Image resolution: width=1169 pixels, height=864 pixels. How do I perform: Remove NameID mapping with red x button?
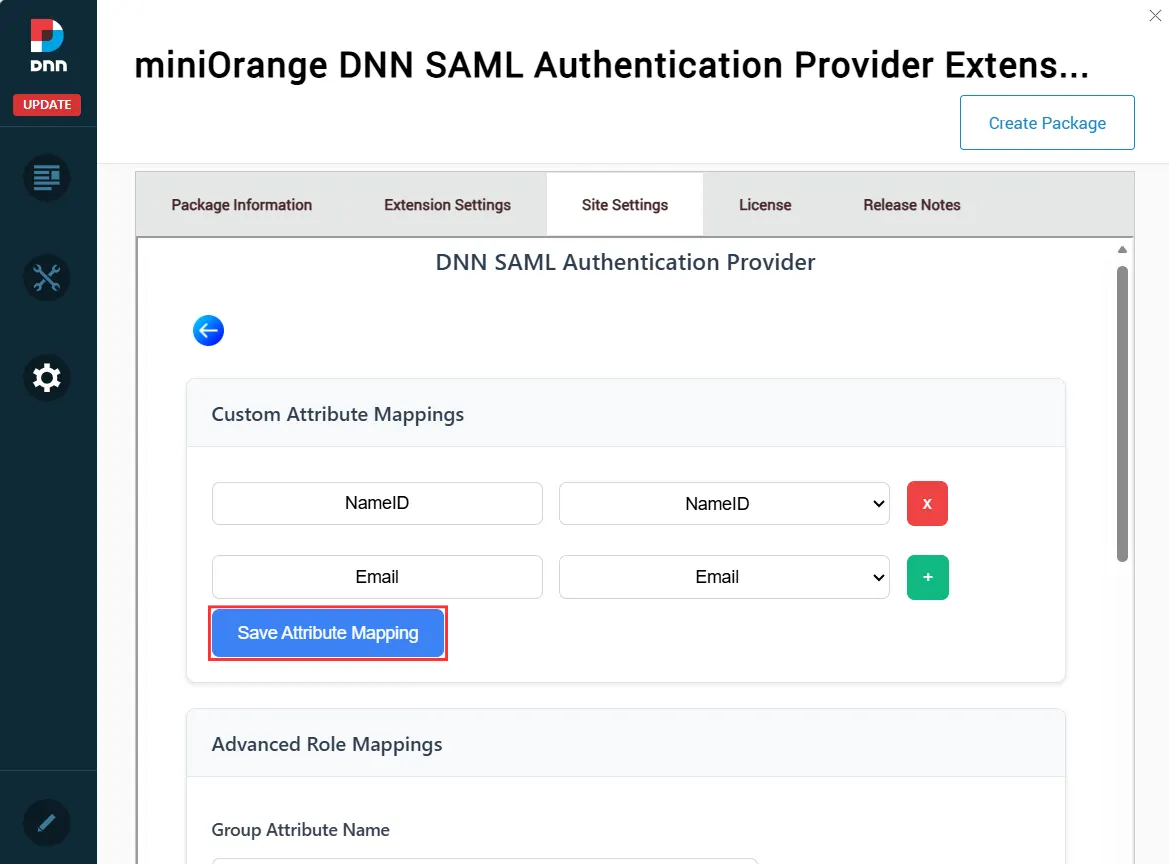coord(927,503)
